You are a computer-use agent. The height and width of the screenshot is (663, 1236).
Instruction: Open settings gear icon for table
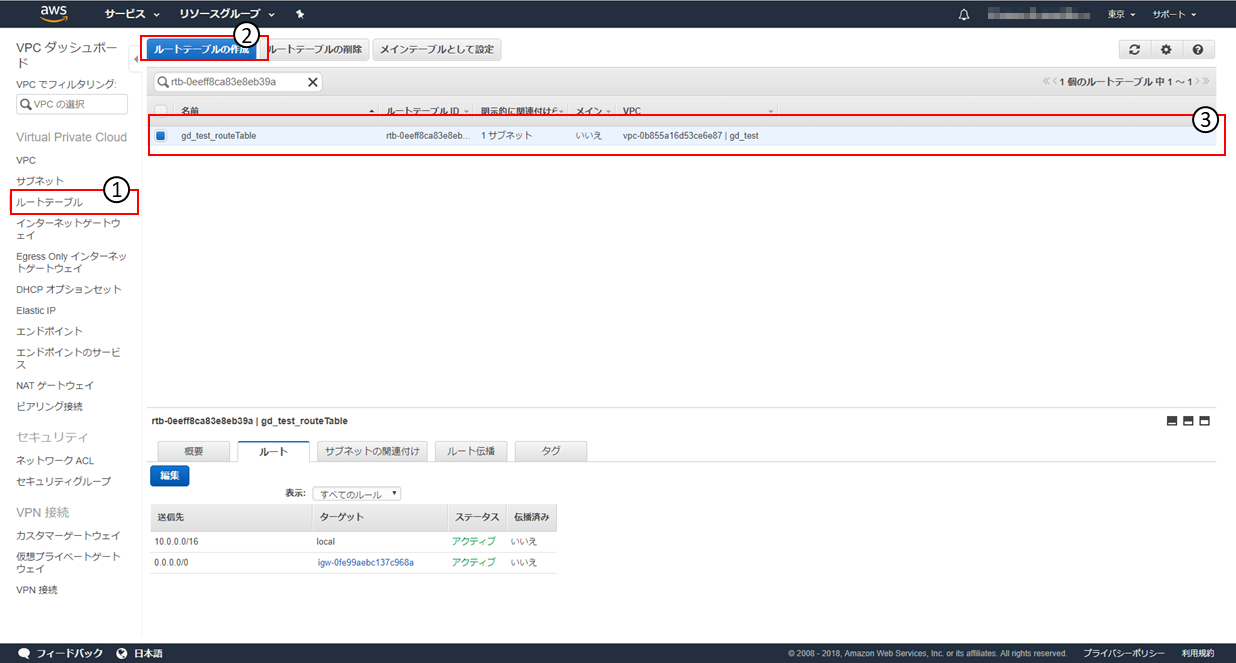[1166, 50]
